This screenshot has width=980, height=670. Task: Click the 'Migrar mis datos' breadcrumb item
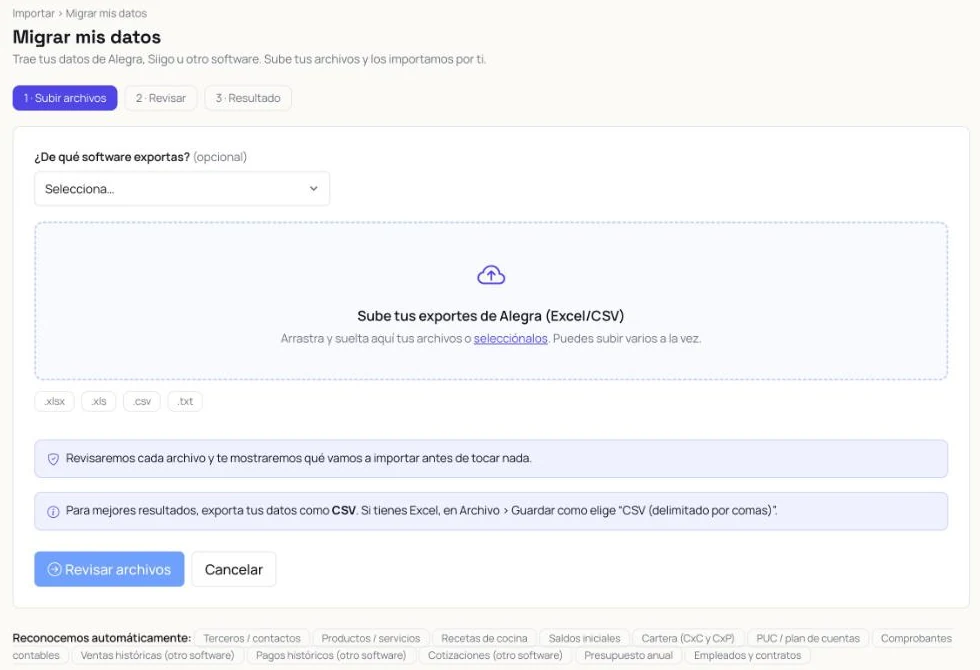click(x=106, y=13)
